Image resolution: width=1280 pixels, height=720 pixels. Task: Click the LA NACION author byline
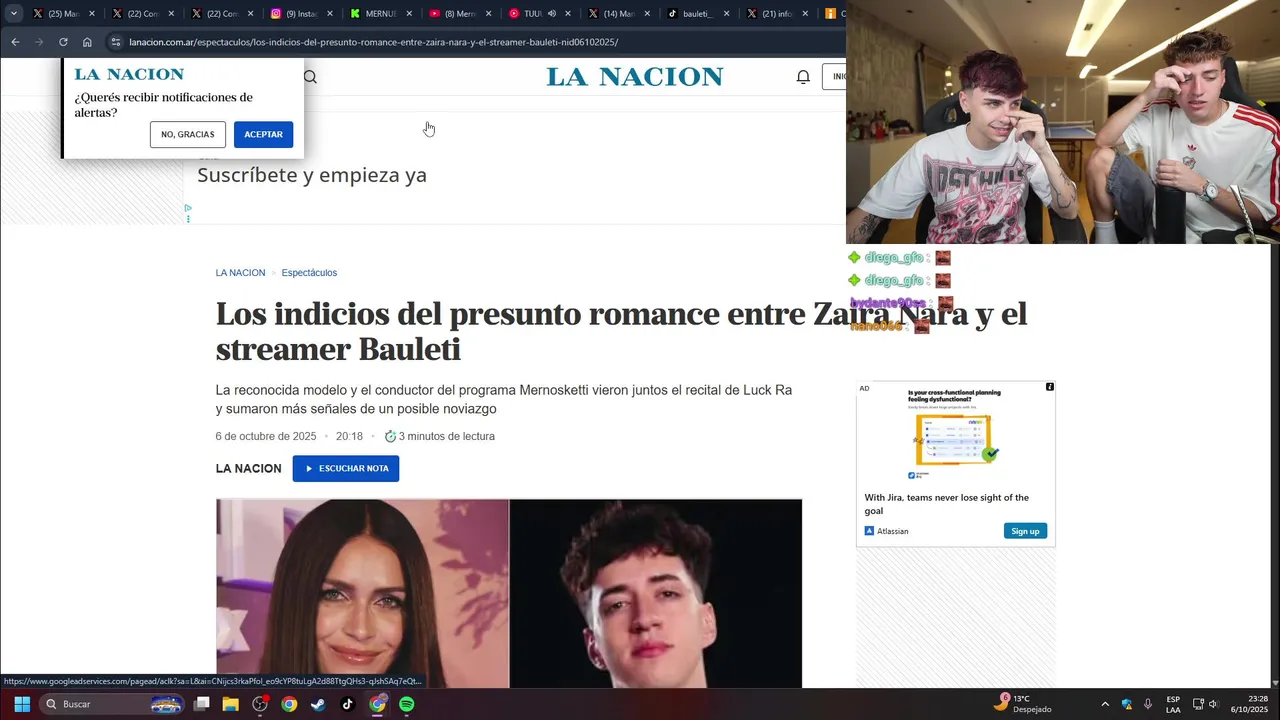pos(248,469)
